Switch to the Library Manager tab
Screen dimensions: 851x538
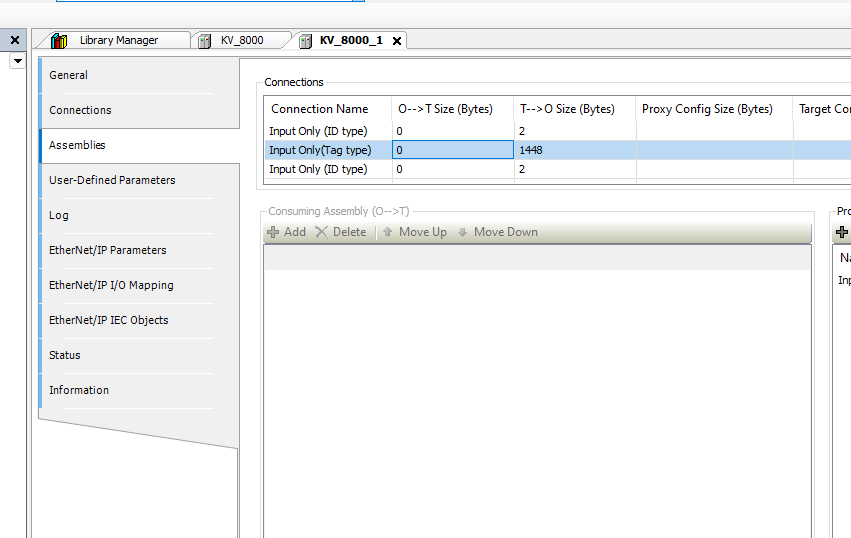click(119, 40)
